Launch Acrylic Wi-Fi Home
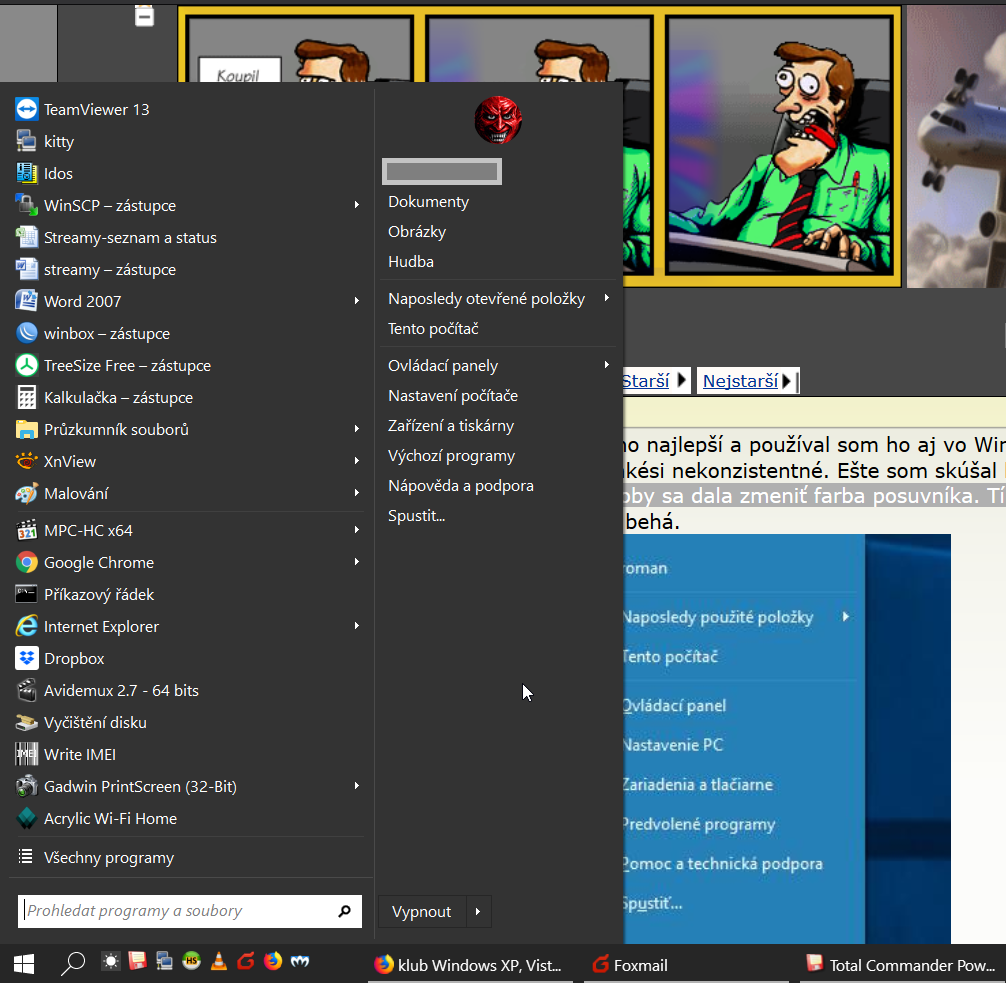The image size is (1006, 983). [188, 819]
